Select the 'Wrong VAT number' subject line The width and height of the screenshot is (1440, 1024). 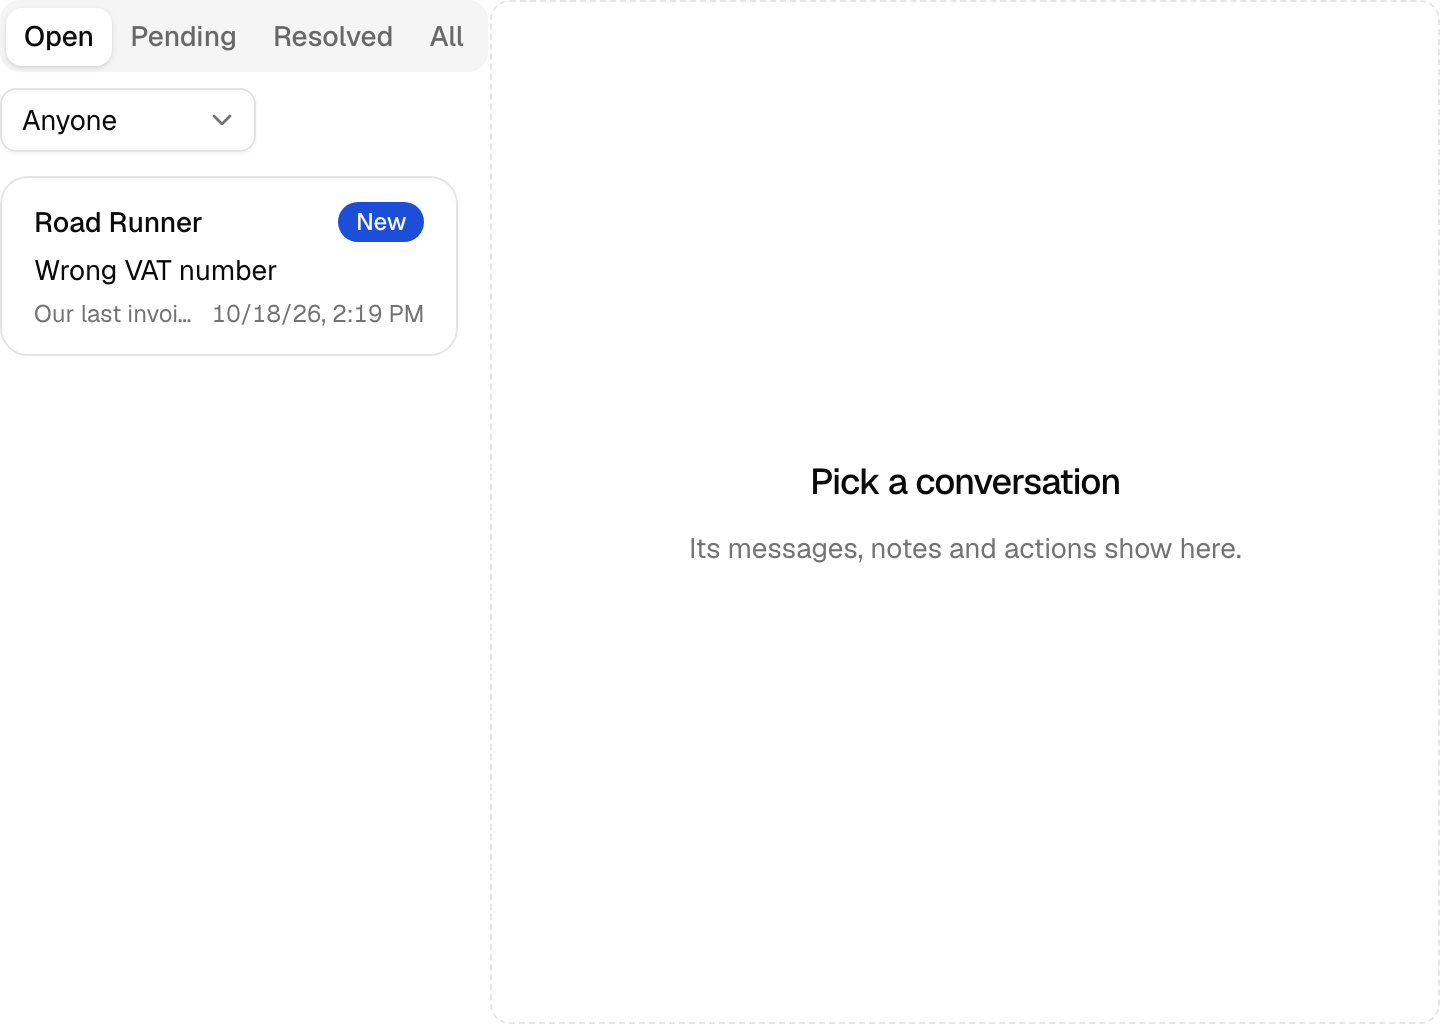coord(155,270)
